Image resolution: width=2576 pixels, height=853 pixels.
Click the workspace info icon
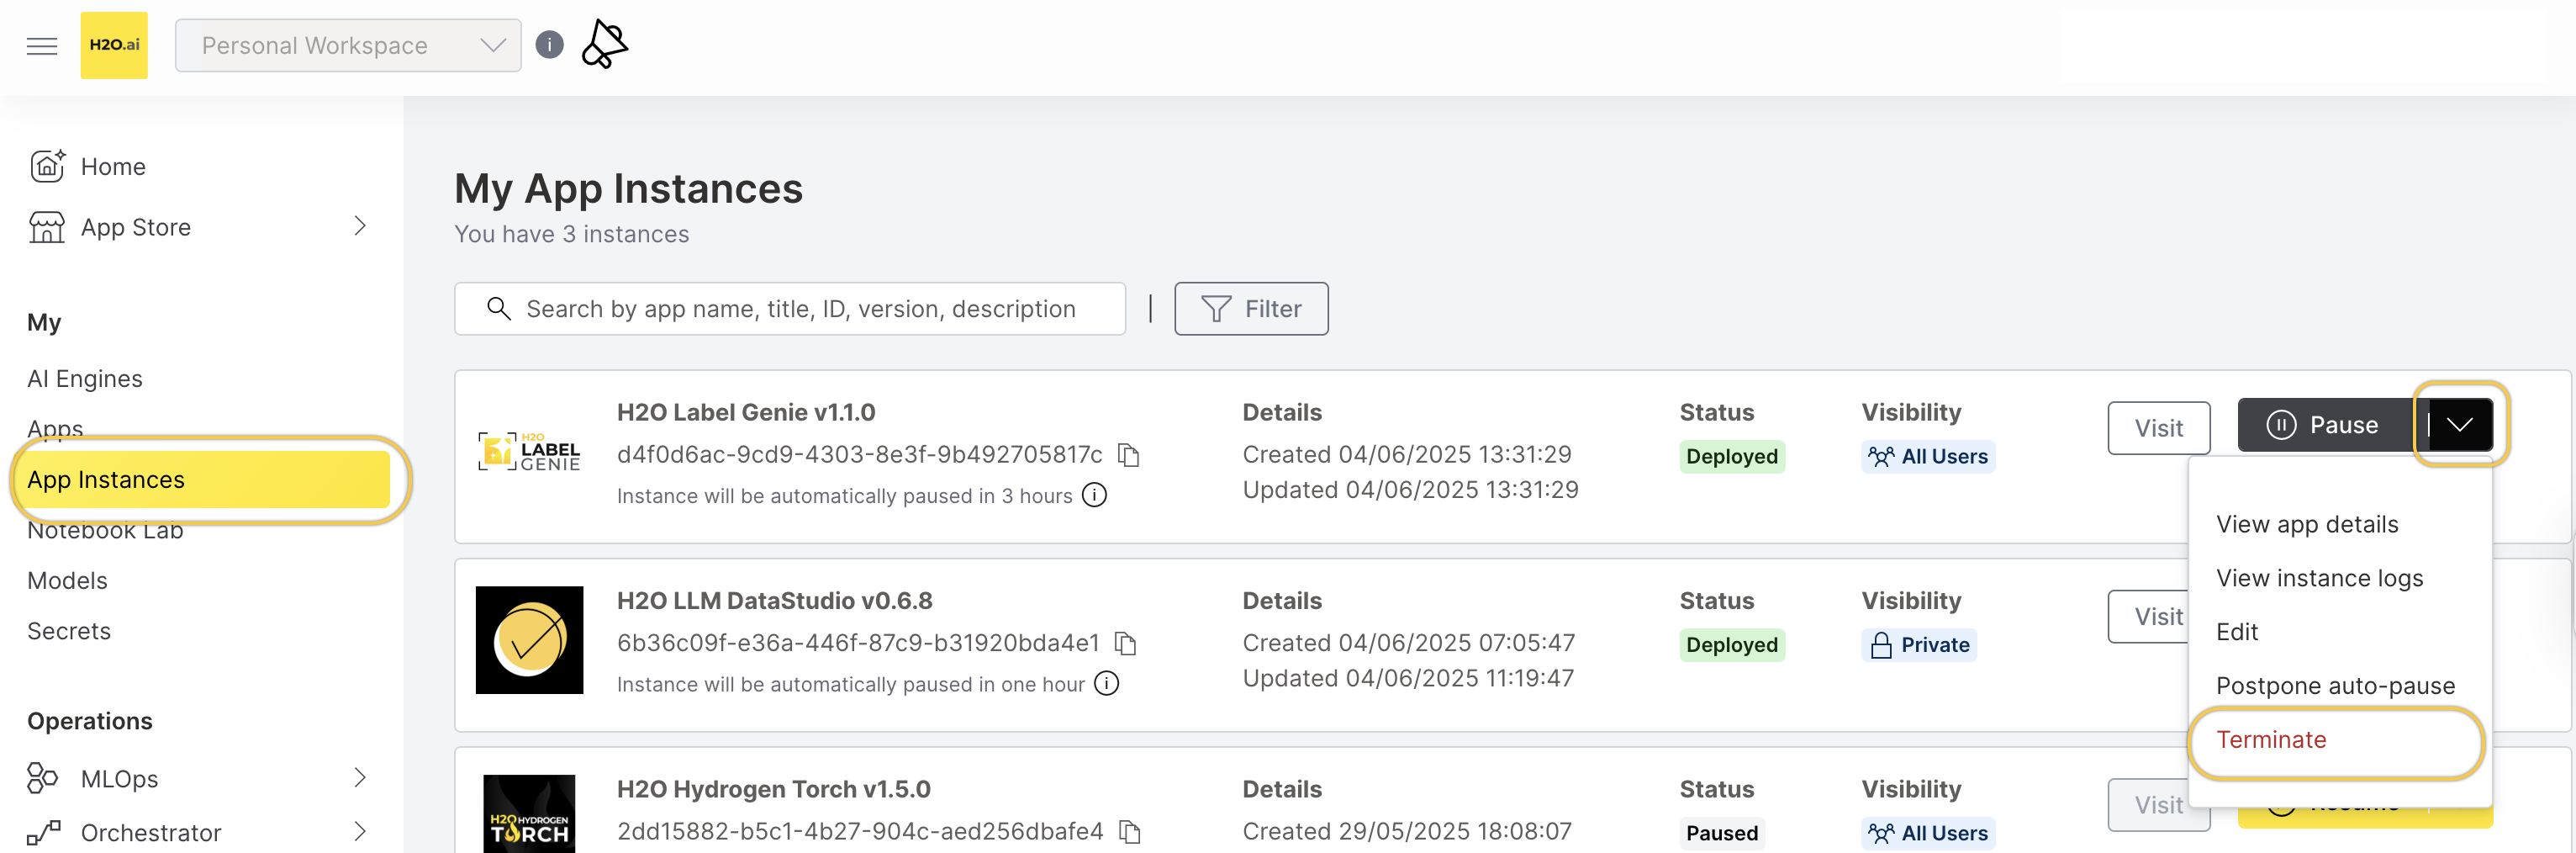coord(549,45)
